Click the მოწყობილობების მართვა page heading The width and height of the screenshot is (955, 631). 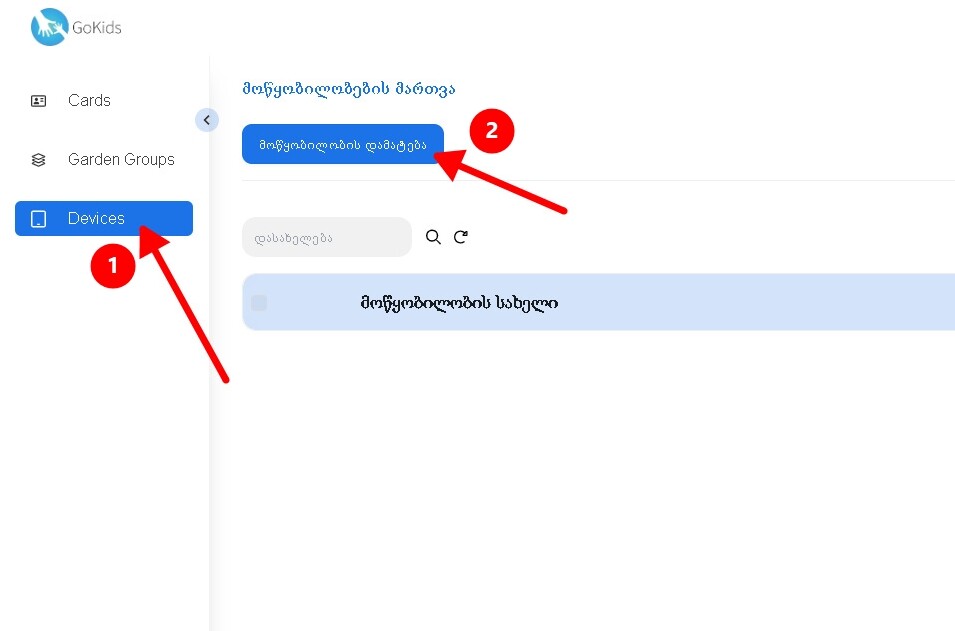pos(349,89)
